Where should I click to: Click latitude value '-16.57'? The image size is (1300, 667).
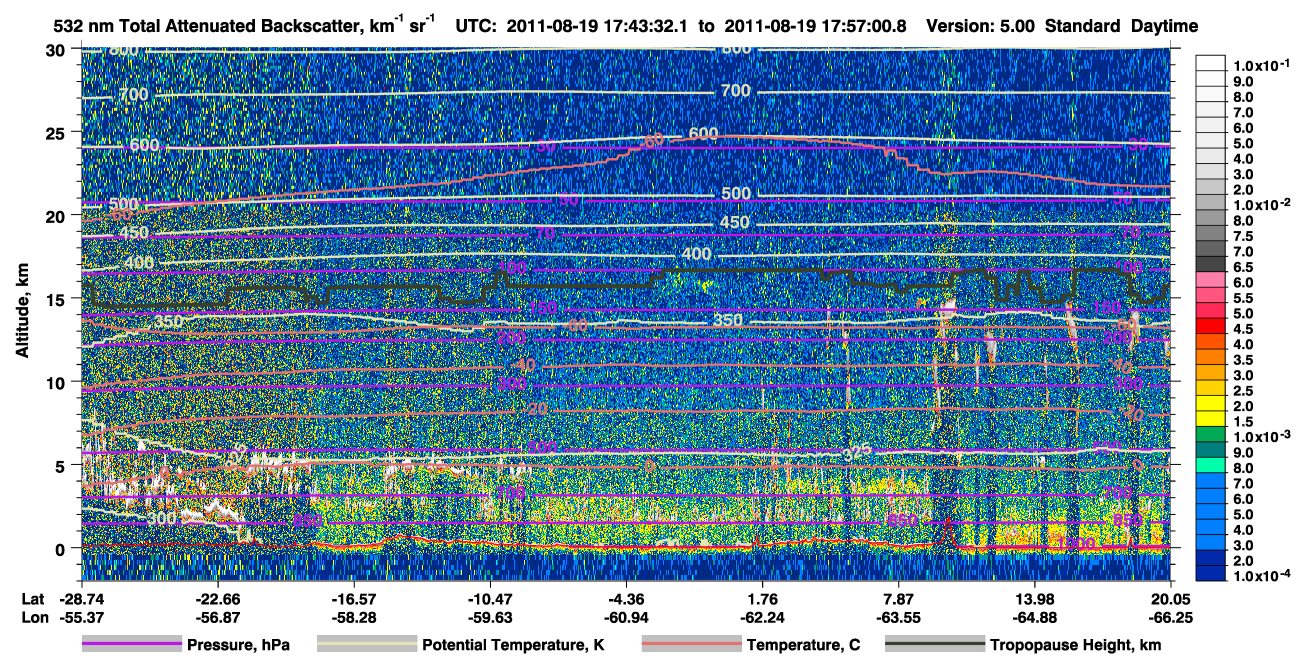353,599
